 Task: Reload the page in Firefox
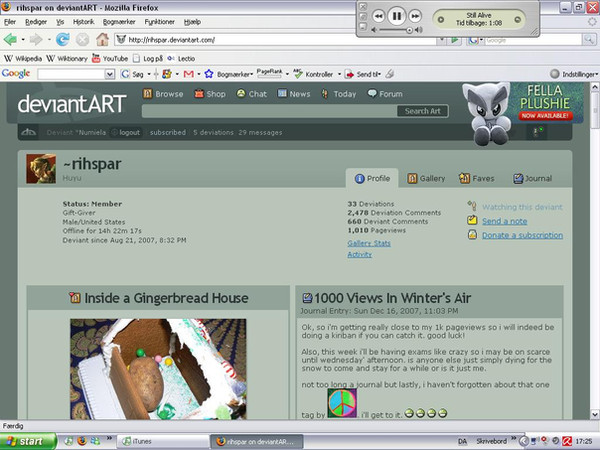(62, 39)
